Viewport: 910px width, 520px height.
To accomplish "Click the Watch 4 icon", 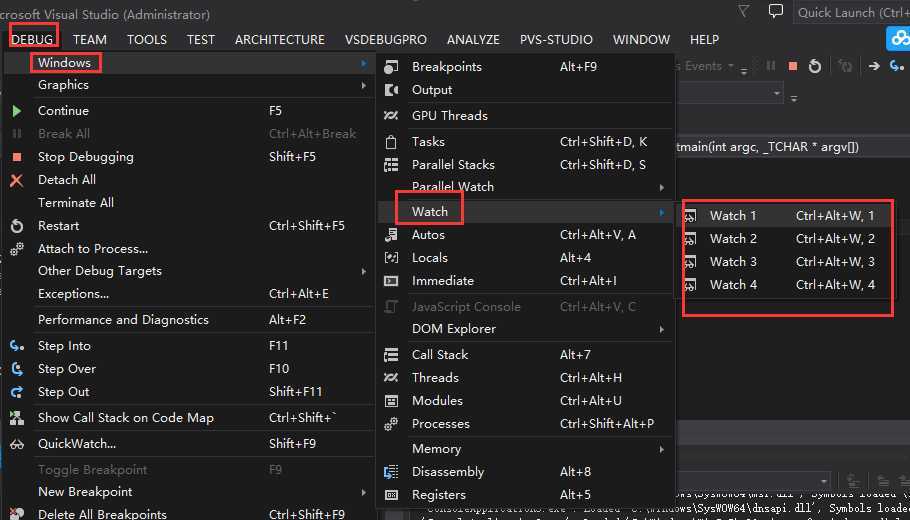I will pyautogui.click(x=689, y=286).
